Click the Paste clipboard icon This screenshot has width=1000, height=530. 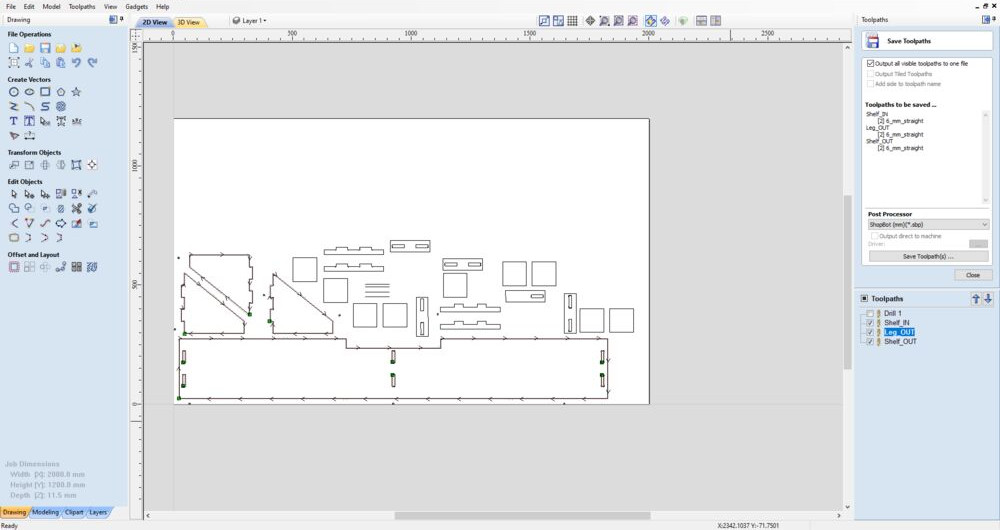click(x=61, y=63)
